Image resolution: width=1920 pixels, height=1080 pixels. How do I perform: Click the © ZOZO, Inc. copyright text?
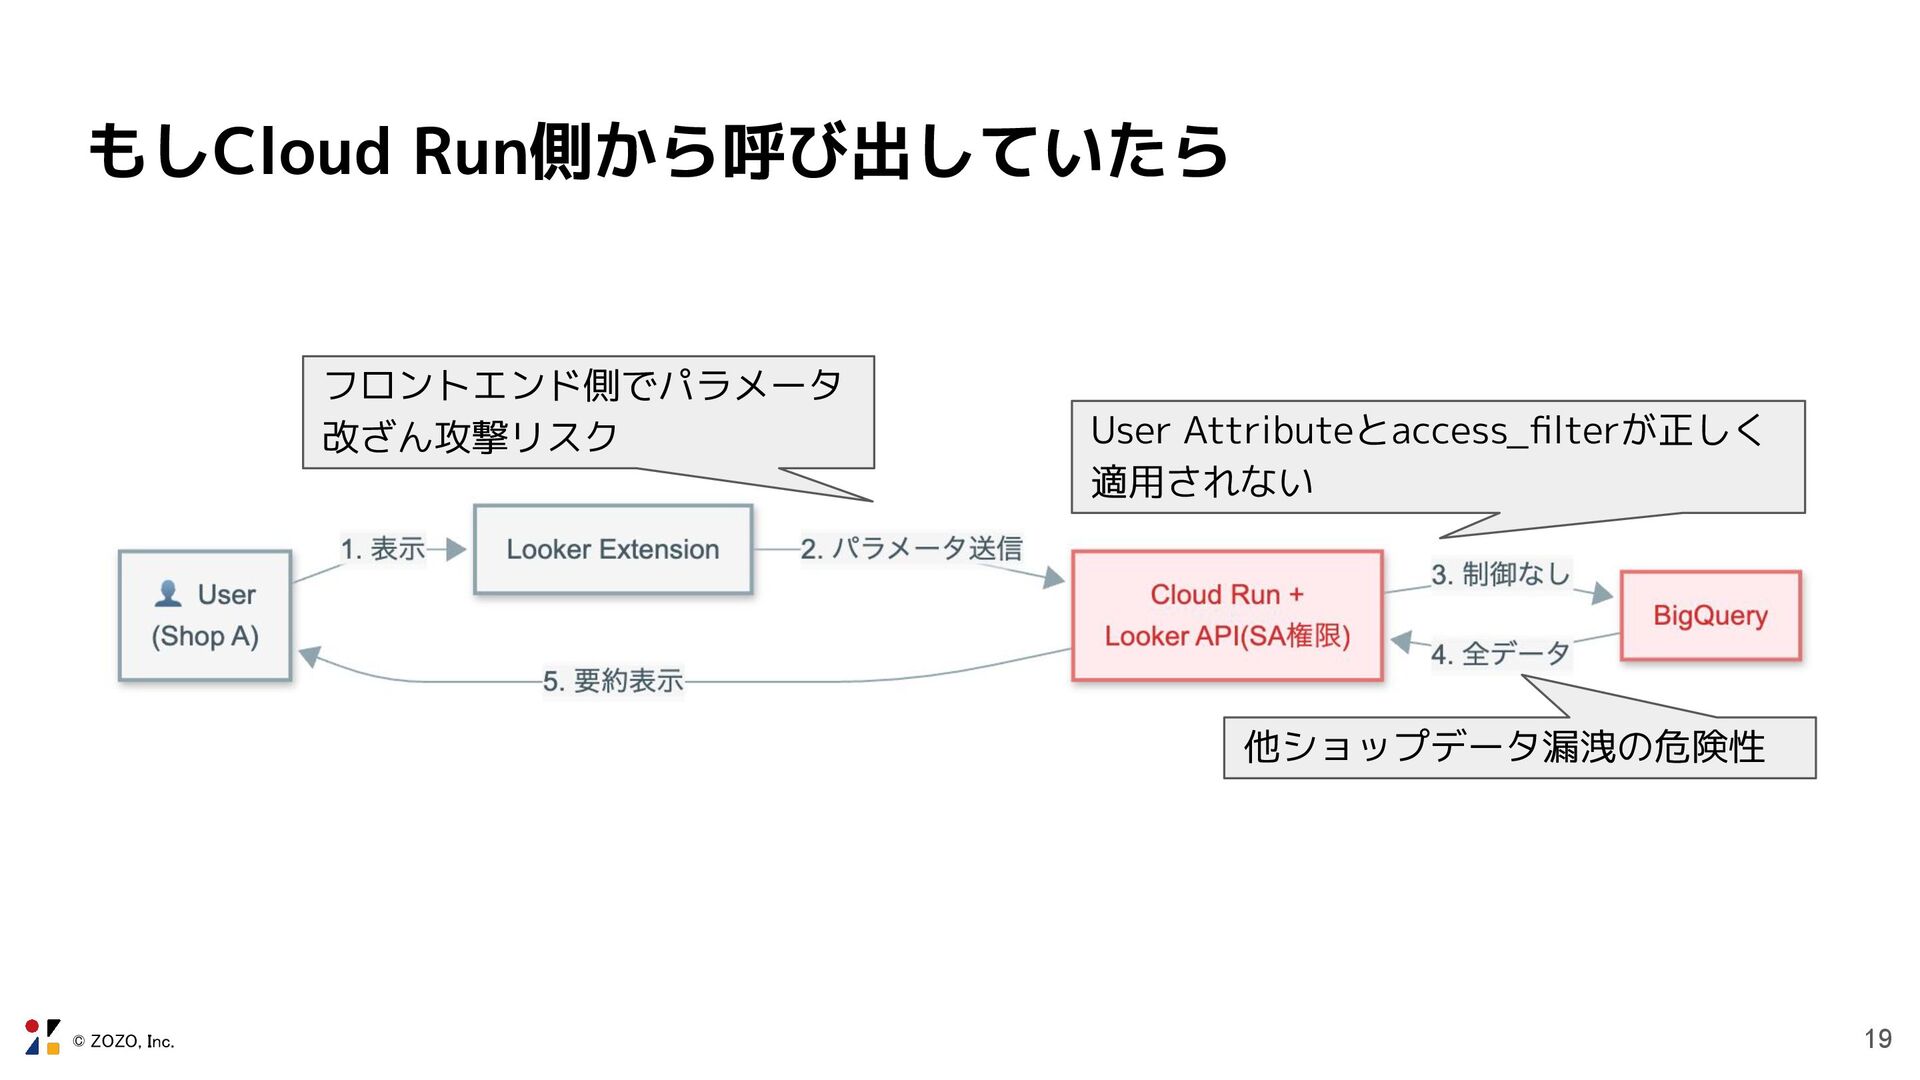click(x=123, y=1041)
